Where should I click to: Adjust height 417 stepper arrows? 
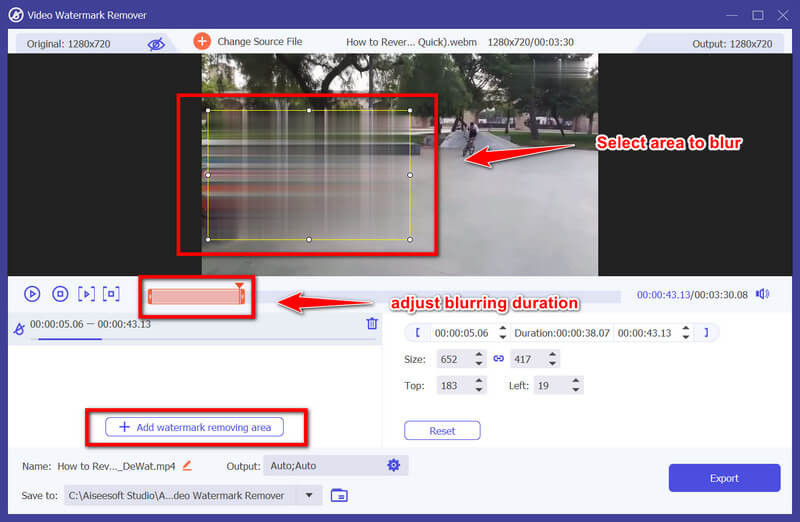pos(553,359)
